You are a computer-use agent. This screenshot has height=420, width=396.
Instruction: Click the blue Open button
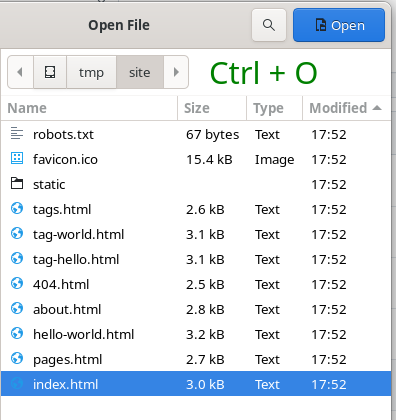point(339,25)
